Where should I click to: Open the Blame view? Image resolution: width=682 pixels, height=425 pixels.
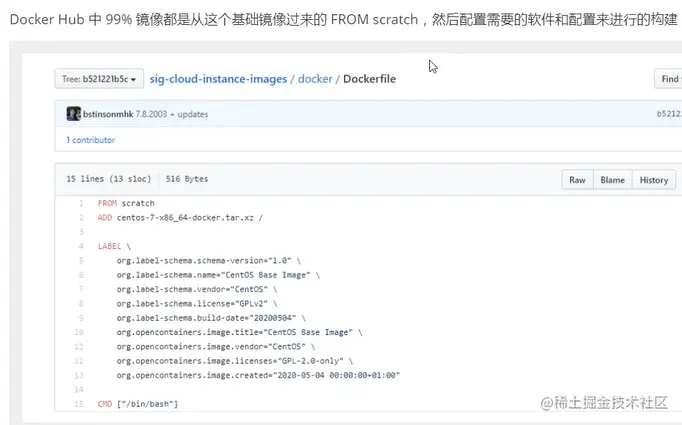[612, 180]
